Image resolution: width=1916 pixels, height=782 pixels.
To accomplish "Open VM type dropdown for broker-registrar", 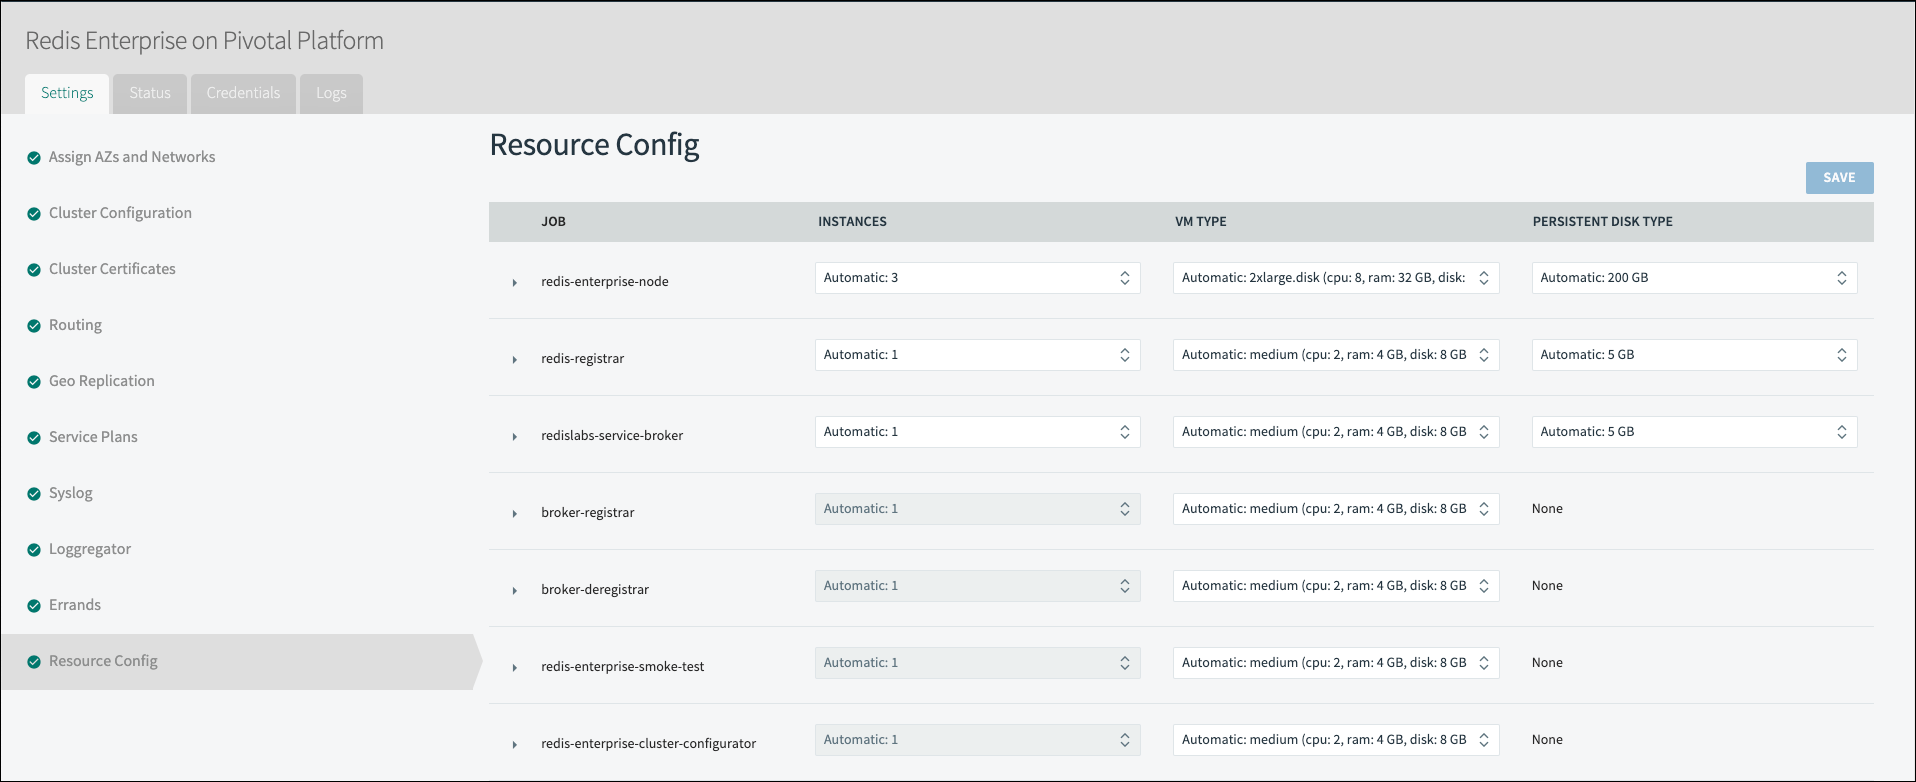I will (1335, 509).
